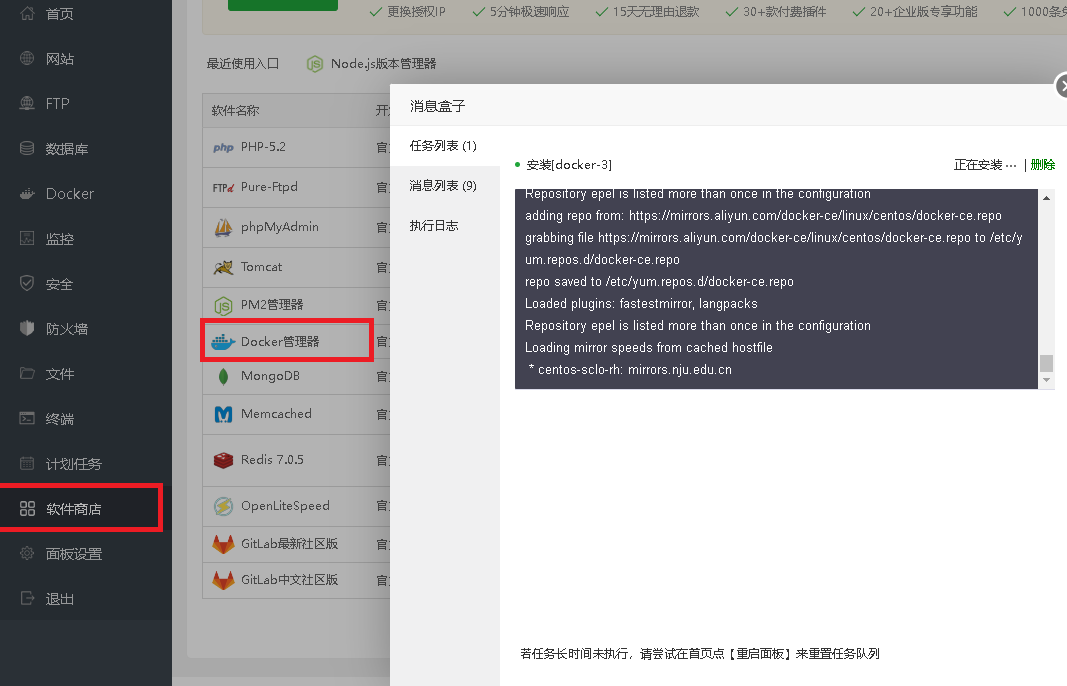Switch to the 消息列表 (9) tab
Viewport: 1067px width, 686px height.
click(x=443, y=186)
